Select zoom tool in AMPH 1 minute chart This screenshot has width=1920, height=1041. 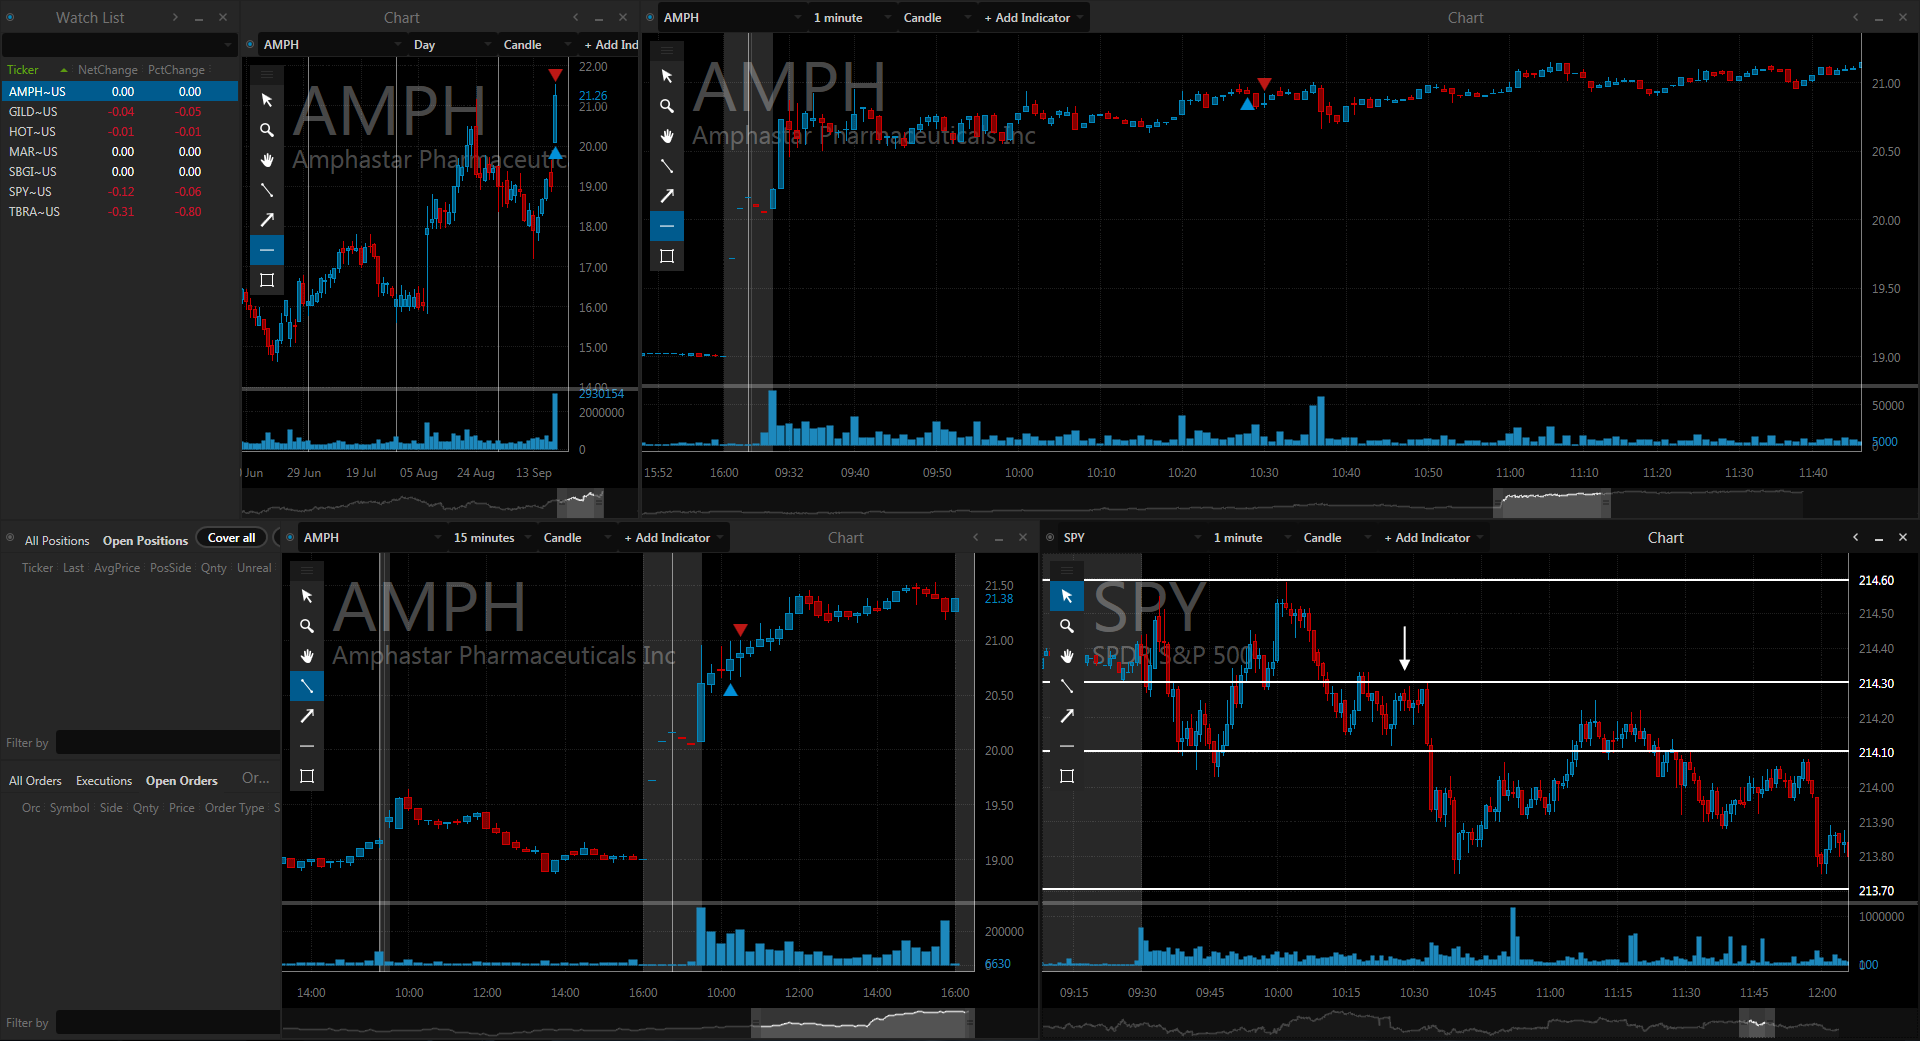(x=667, y=106)
